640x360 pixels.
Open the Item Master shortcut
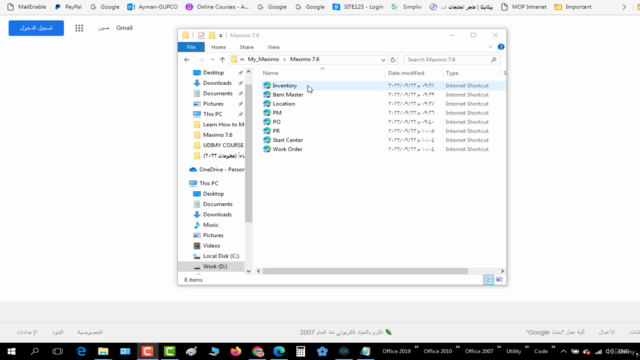288,95
